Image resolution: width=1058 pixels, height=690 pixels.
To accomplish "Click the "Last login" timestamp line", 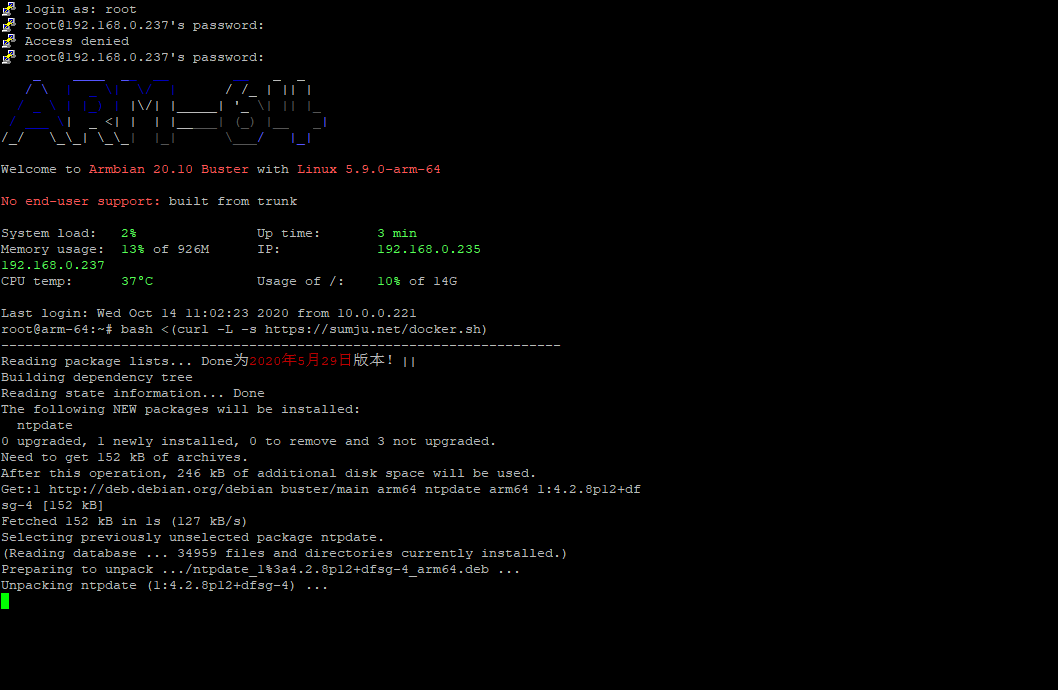I will pyautogui.click(x=208, y=313).
